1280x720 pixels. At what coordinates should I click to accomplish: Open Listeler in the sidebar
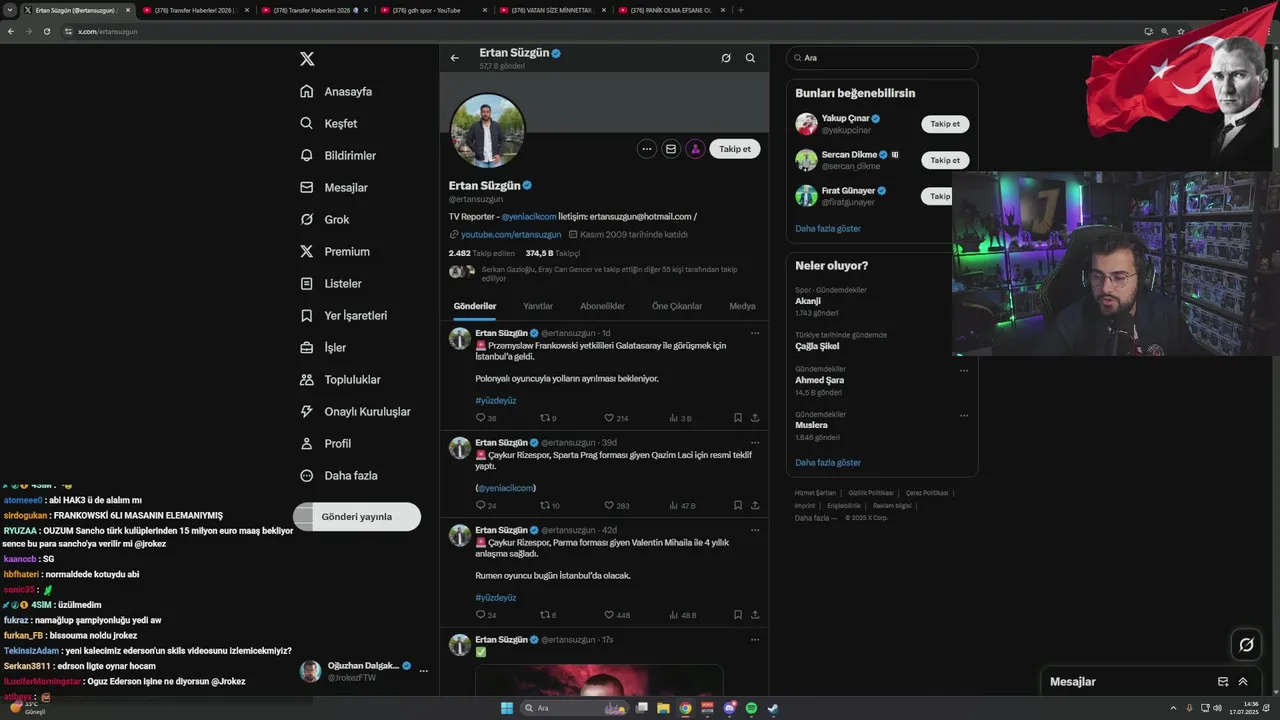tap(331, 283)
